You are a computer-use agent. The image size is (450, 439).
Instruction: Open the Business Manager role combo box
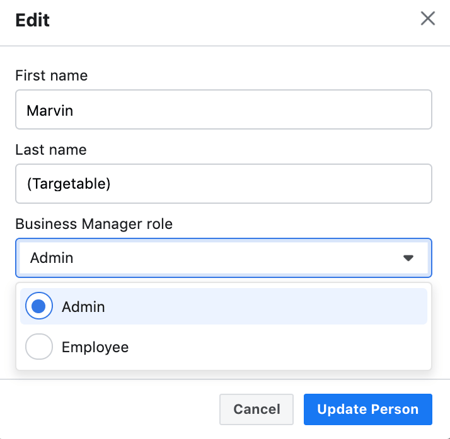coord(224,258)
